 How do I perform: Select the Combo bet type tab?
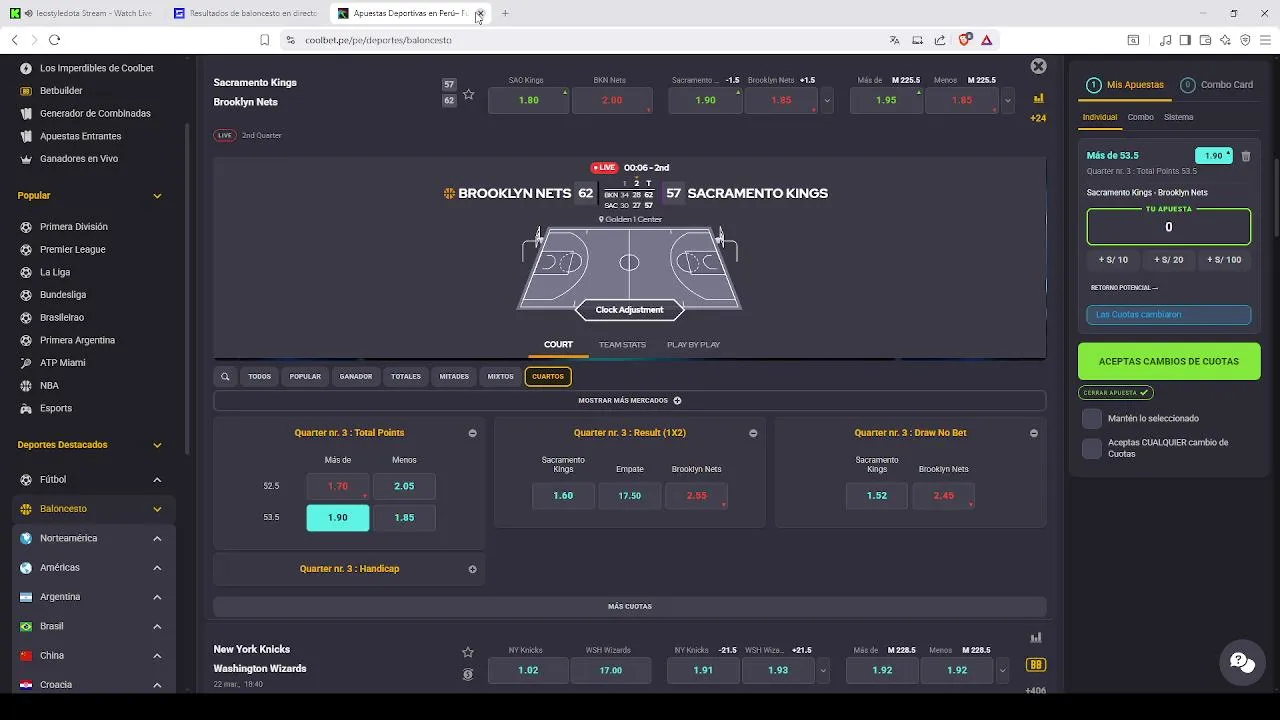tap(1140, 117)
